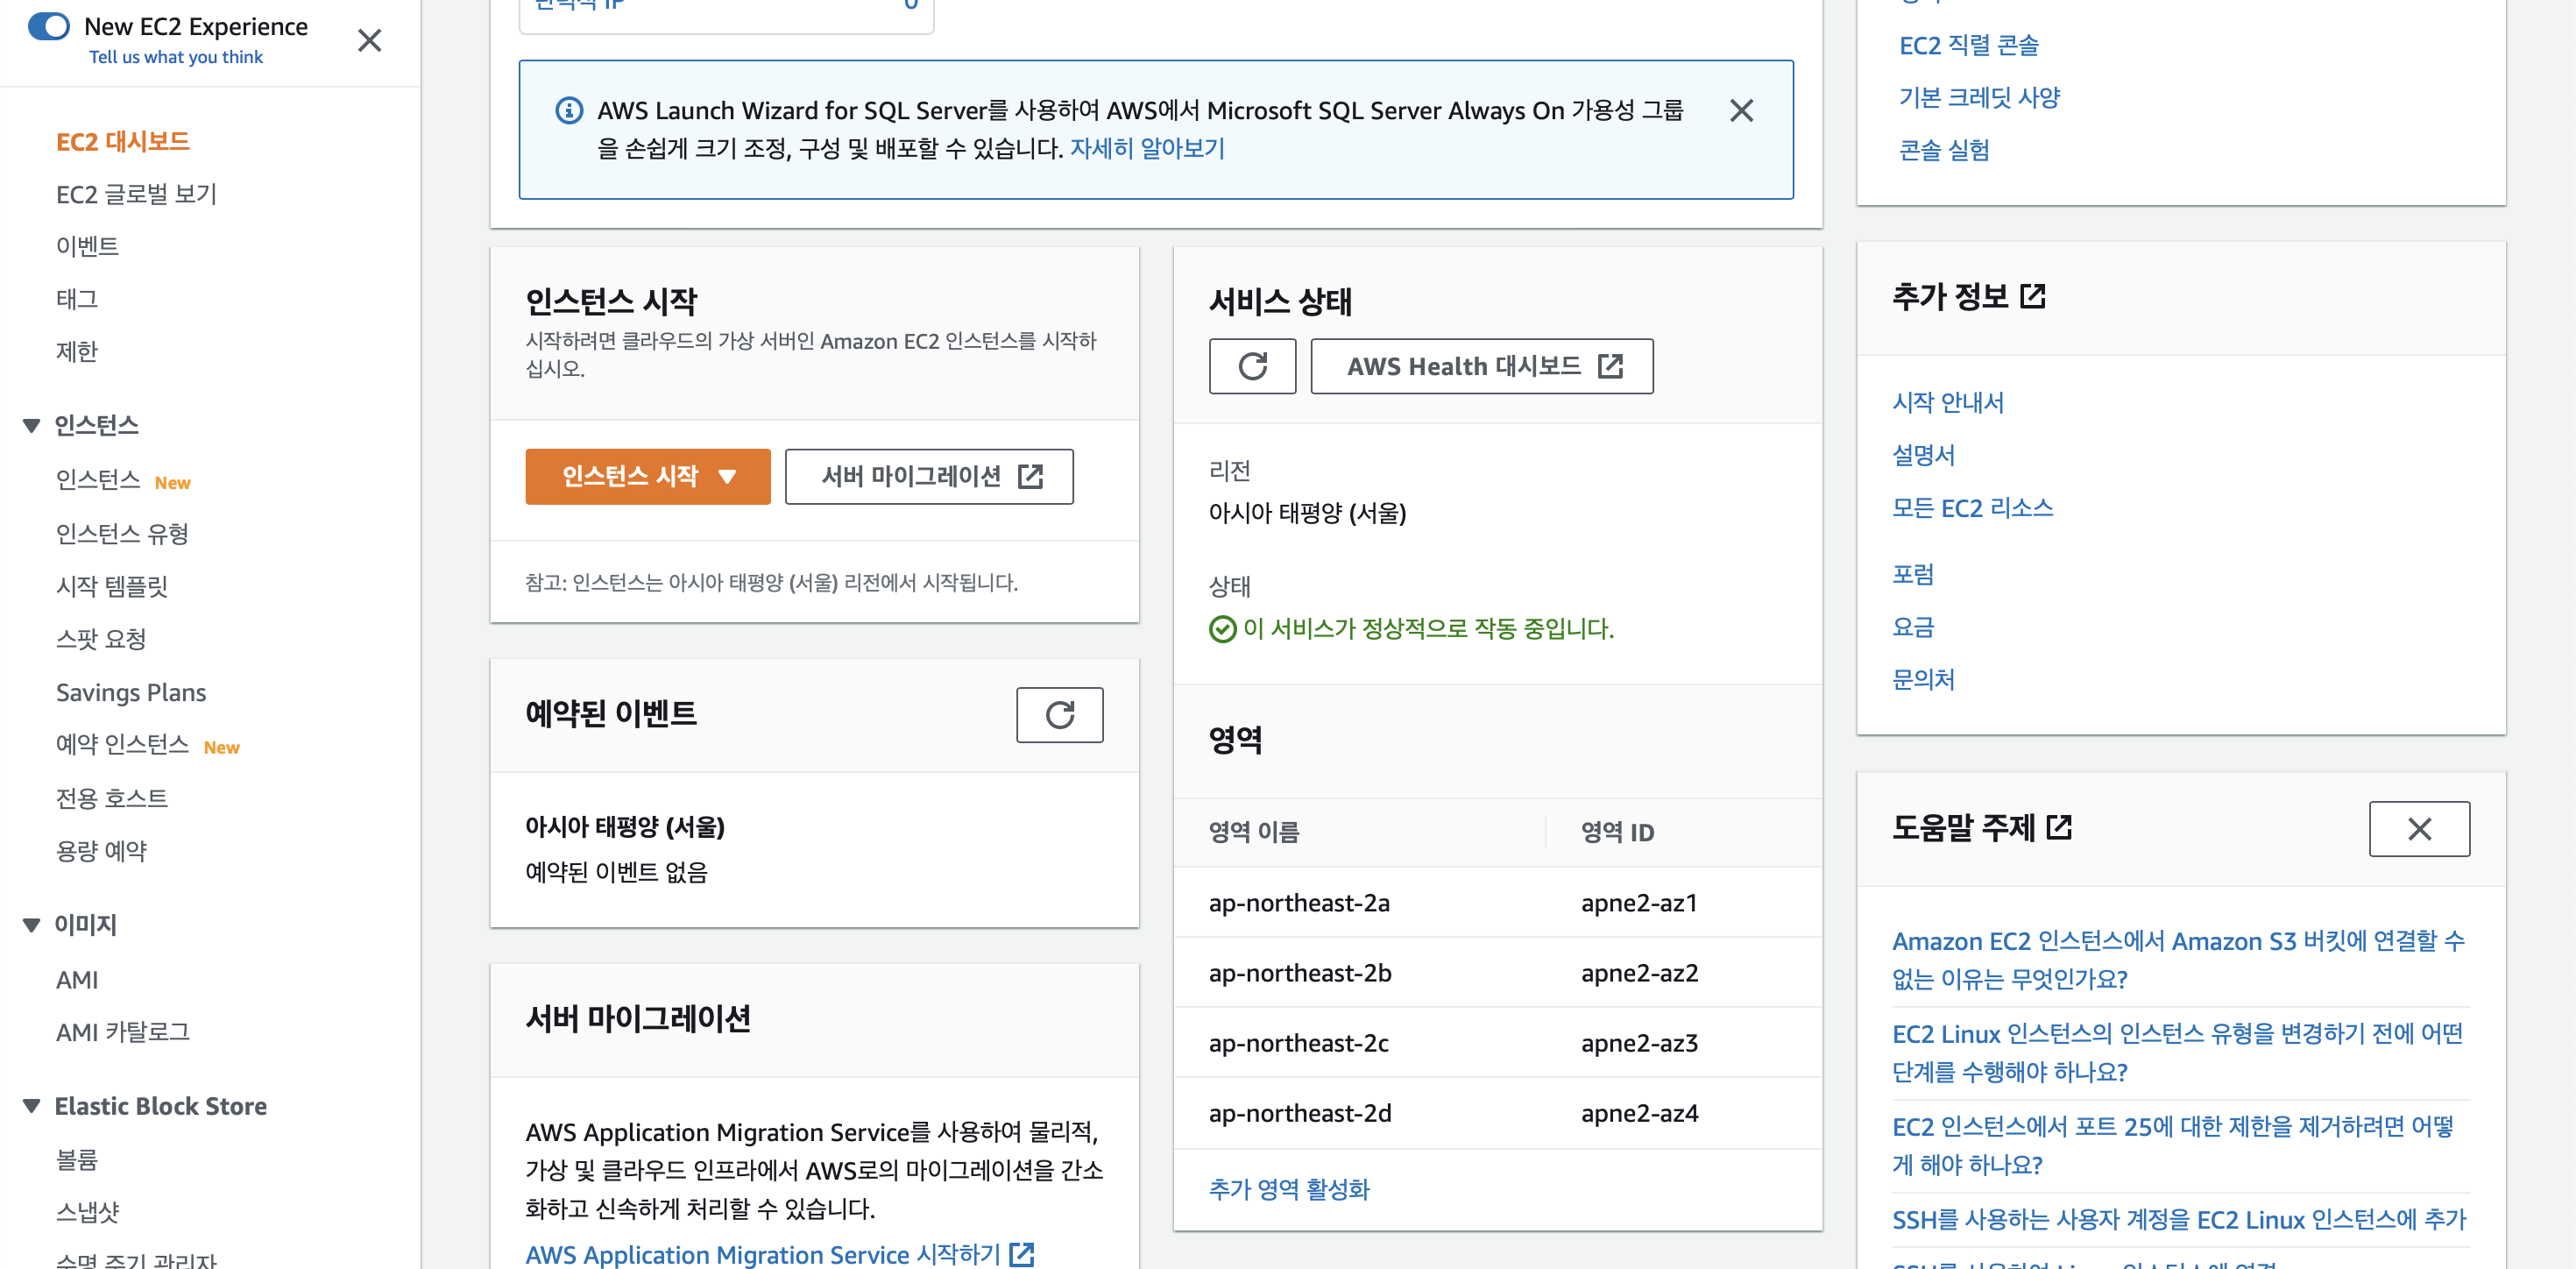The height and width of the screenshot is (1269, 2576).
Task: Open the 인스턴스 시작 dropdown button
Action: pyautogui.click(x=648, y=476)
